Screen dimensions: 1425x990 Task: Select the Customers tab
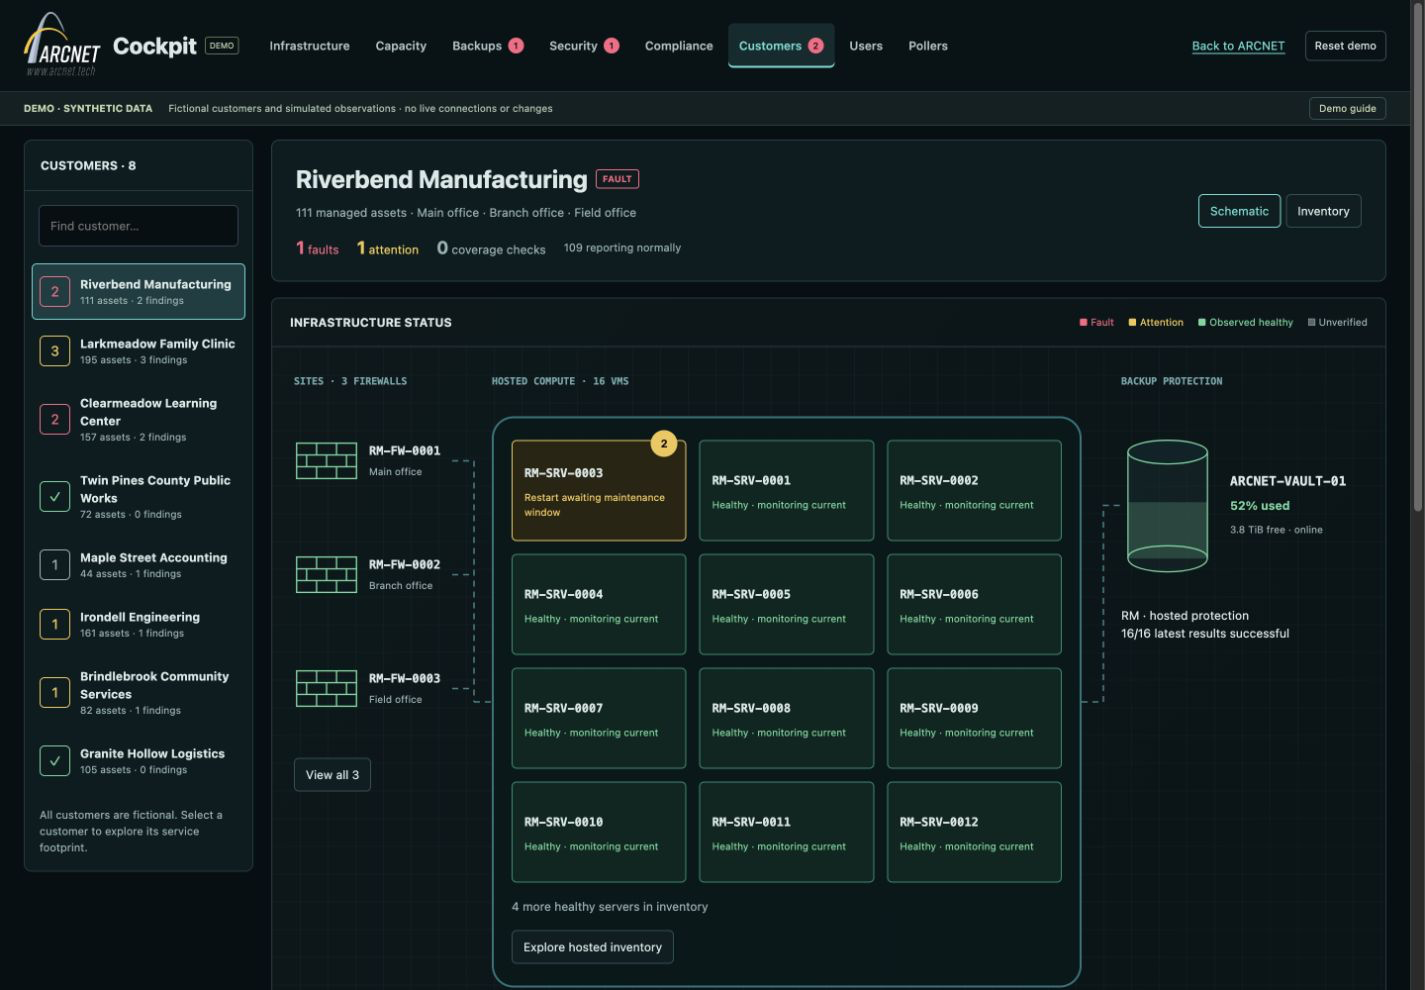(781, 46)
